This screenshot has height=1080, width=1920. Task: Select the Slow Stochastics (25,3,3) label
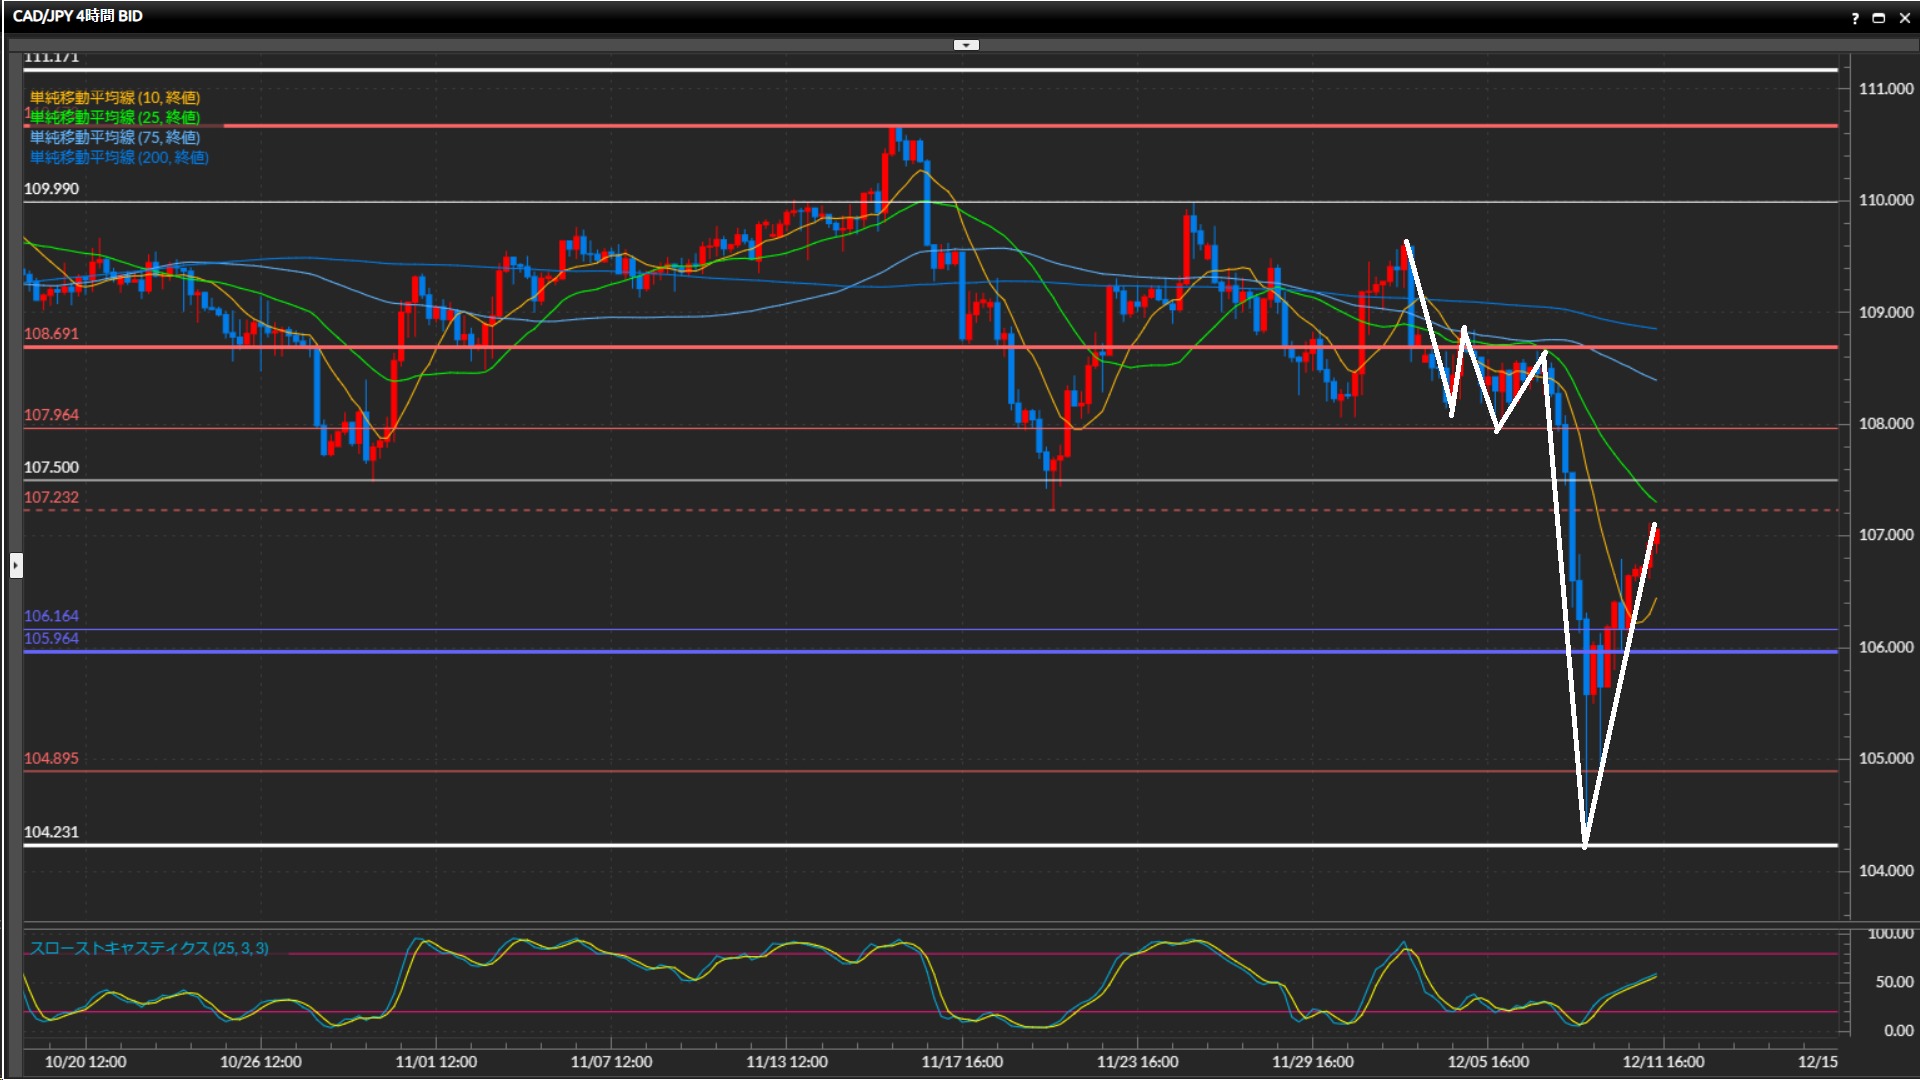[149, 948]
